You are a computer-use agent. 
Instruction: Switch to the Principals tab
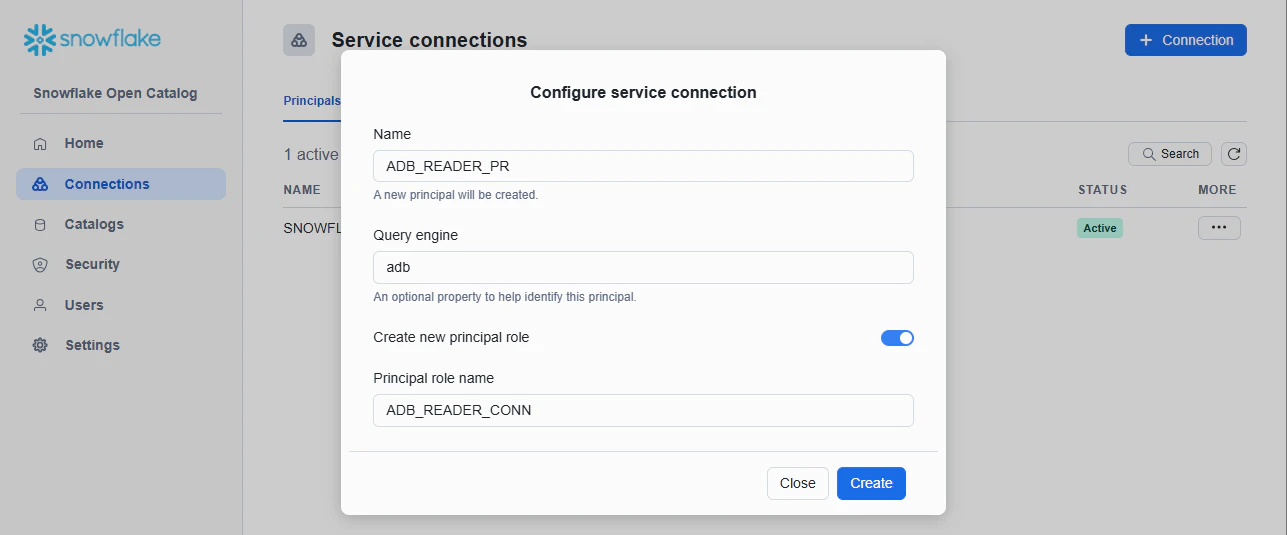(x=312, y=101)
